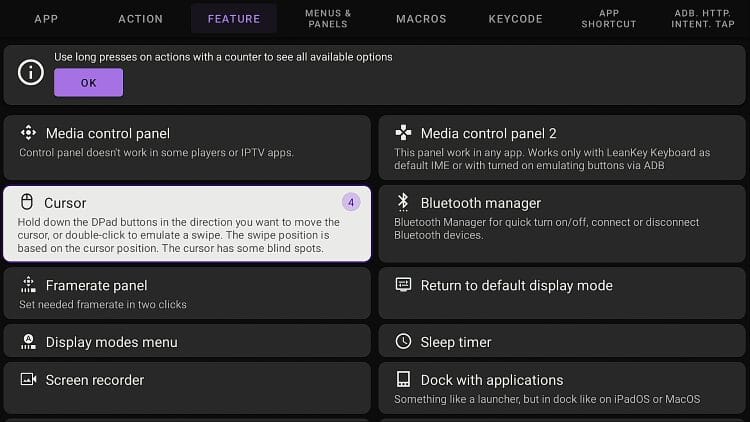
Task: Click the Bluetooth manager icon
Action: 403,203
